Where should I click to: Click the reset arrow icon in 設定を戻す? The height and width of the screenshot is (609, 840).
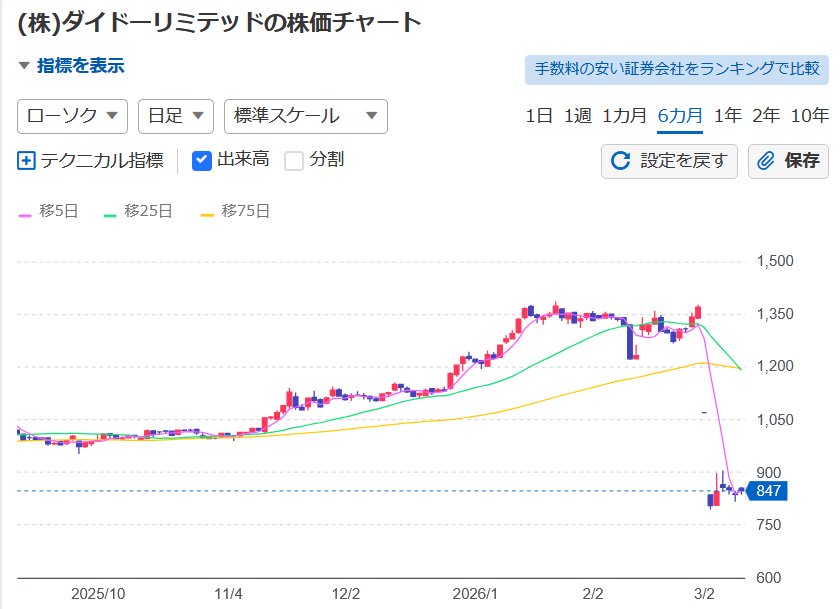(x=620, y=161)
